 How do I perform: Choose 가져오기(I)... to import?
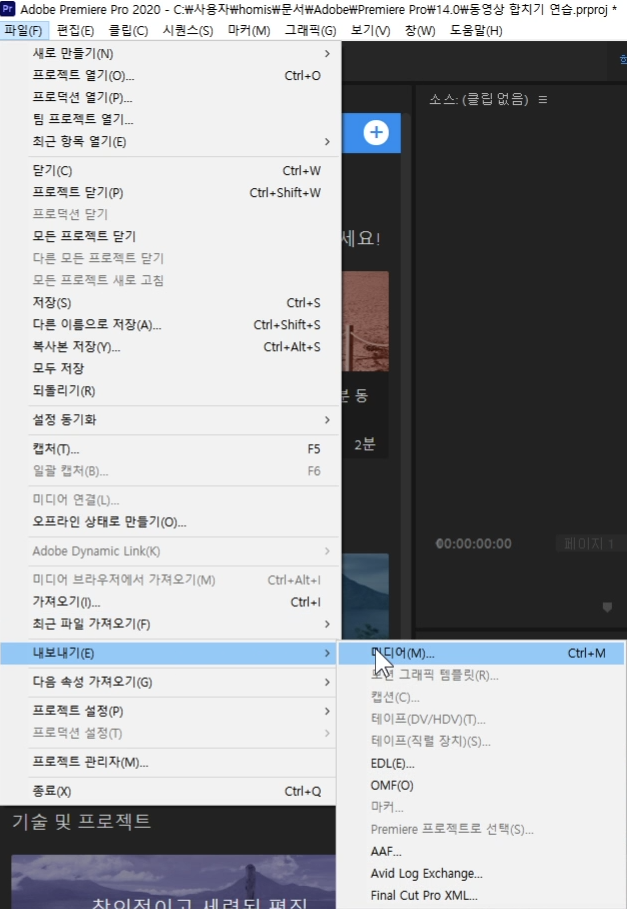pyautogui.click(x=168, y=602)
